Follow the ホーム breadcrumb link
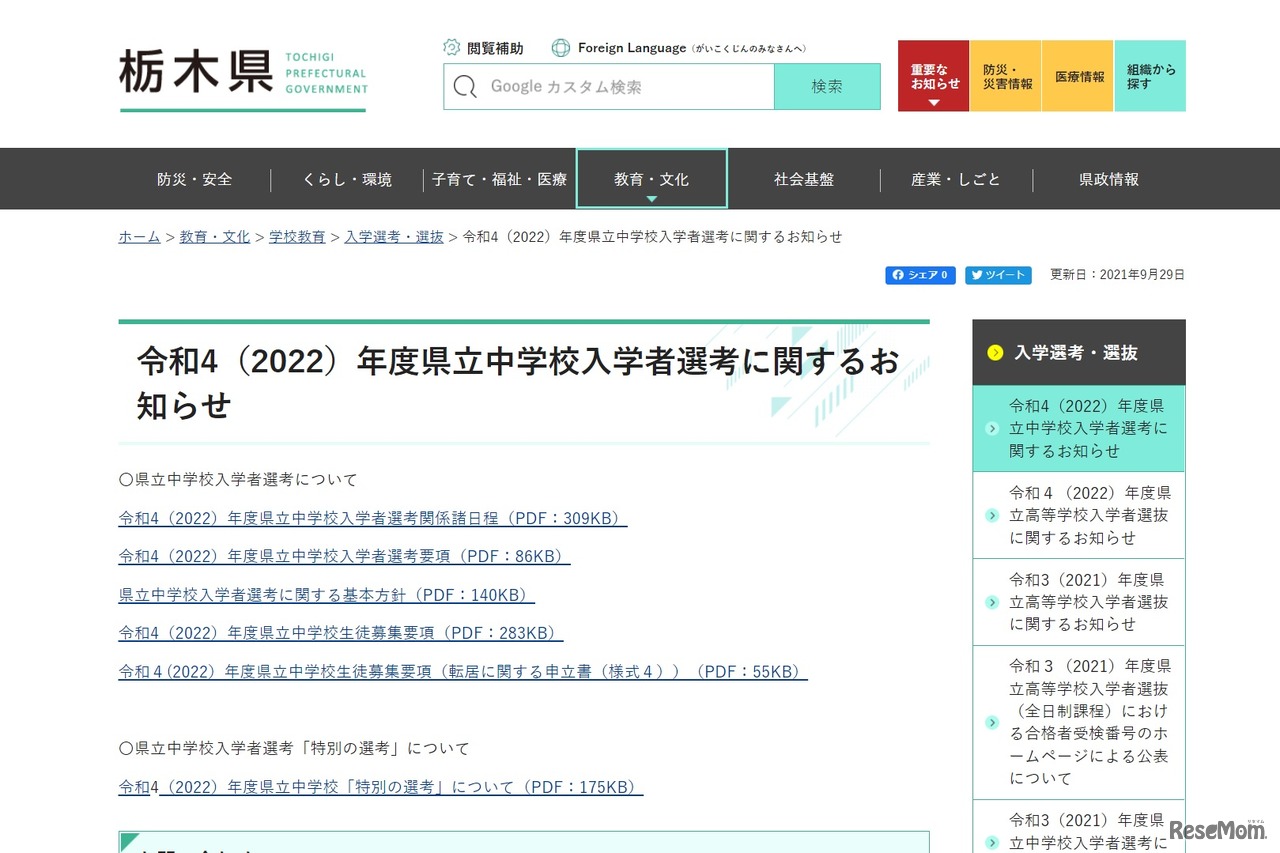 point(138,237)
